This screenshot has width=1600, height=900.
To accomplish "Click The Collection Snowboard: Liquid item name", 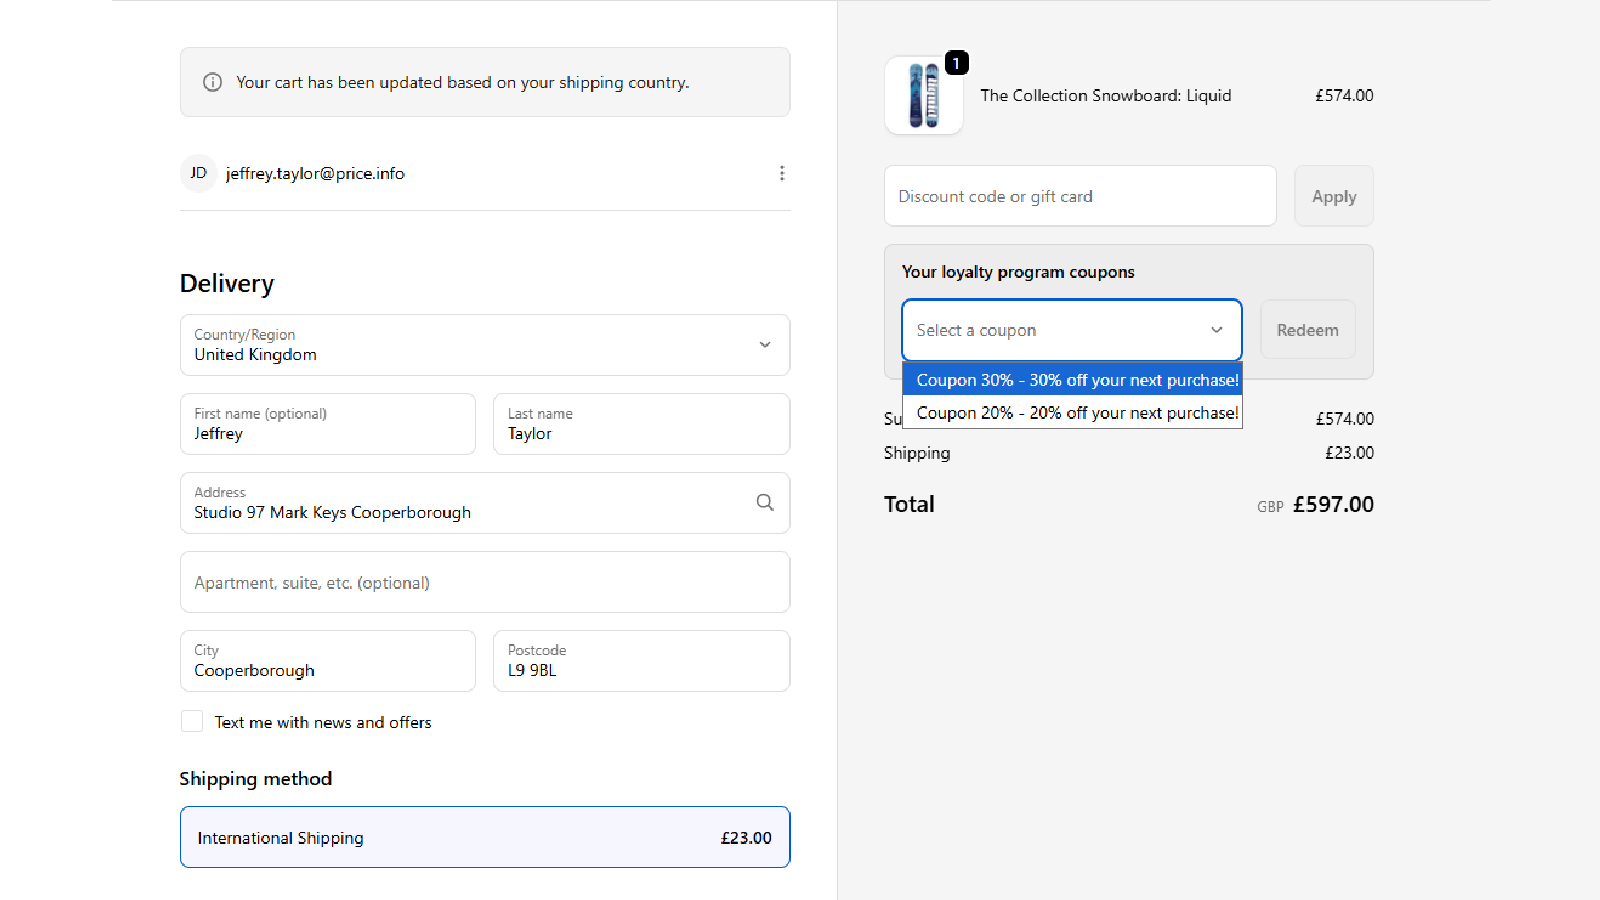I will pos(1106,95).
